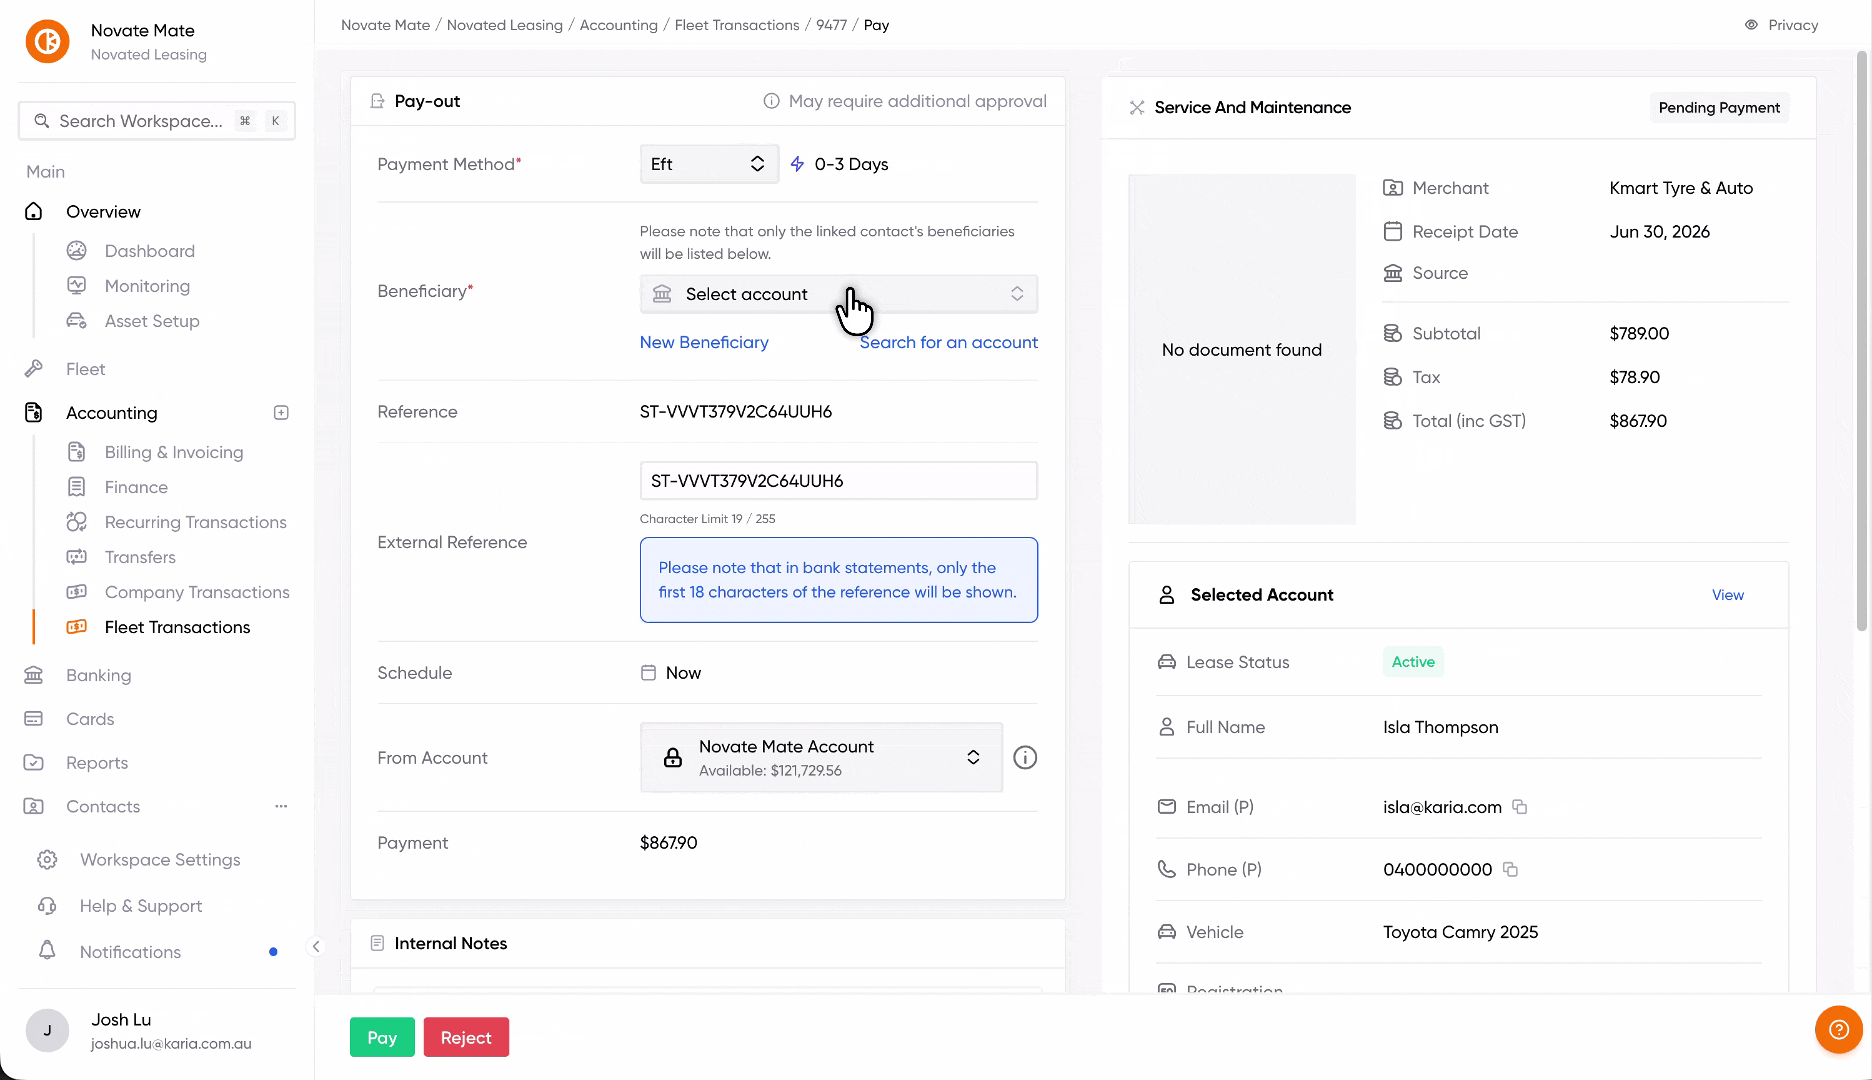The height and width of the screenshot is (1080, 1872).
Task: Open View link for Selected Account
Action: (x=1727, y=595)
